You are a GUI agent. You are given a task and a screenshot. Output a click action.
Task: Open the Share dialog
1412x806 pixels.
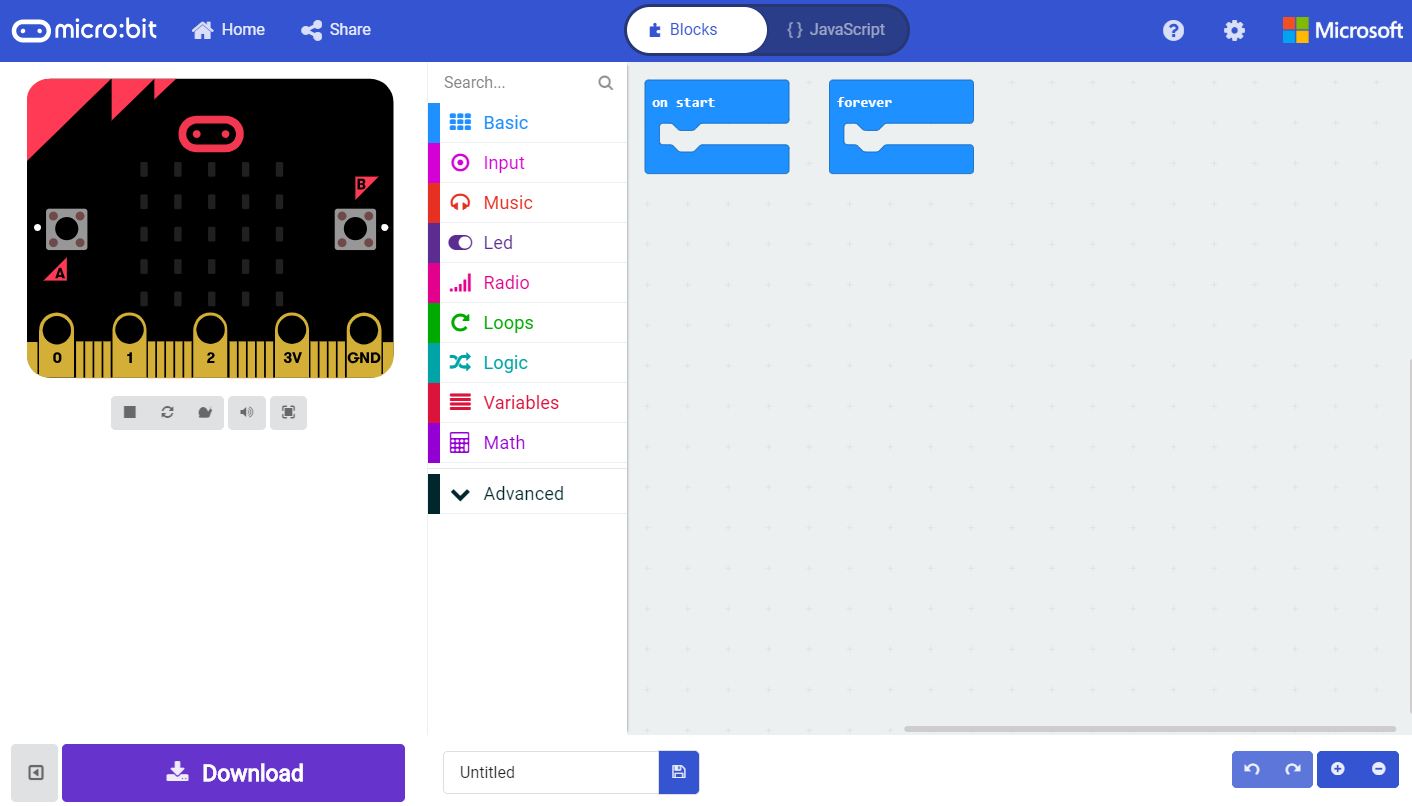point(336,30)
